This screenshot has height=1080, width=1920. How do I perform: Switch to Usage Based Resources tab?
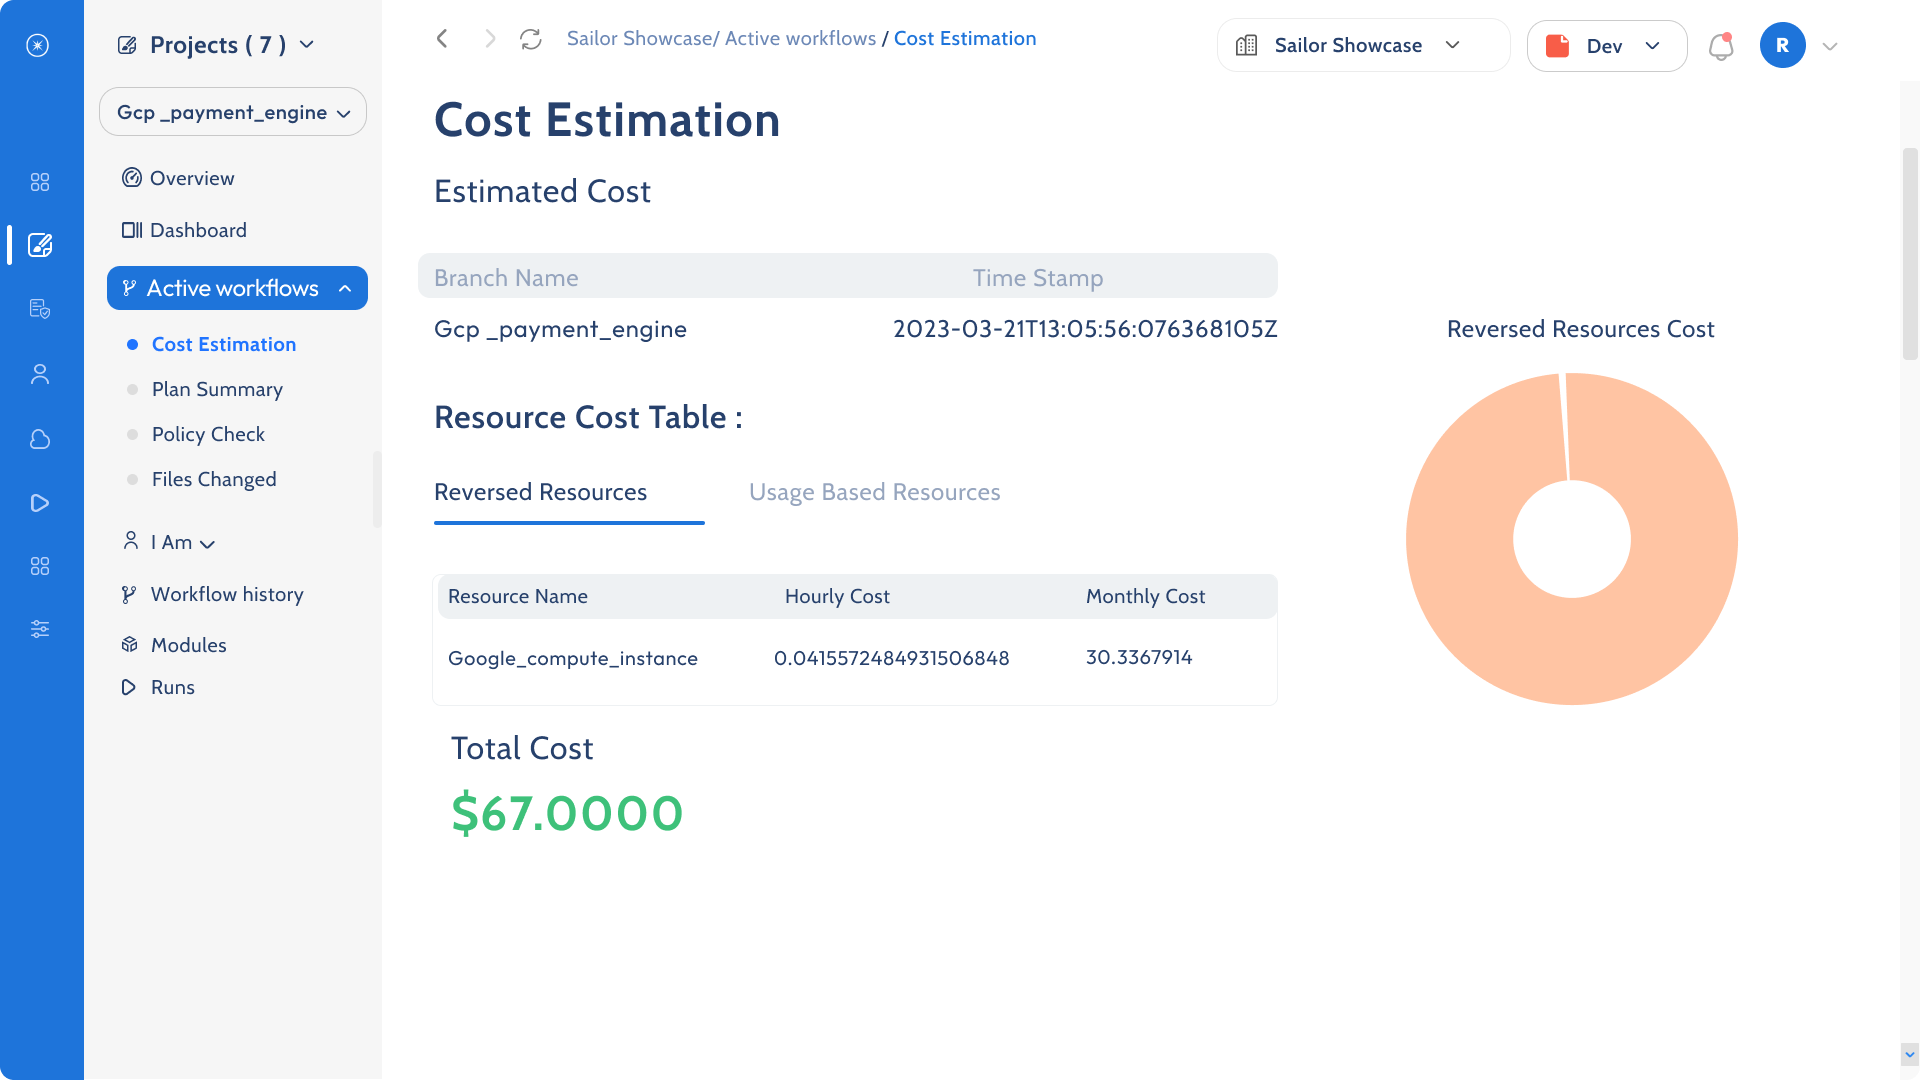coord(874,491)
